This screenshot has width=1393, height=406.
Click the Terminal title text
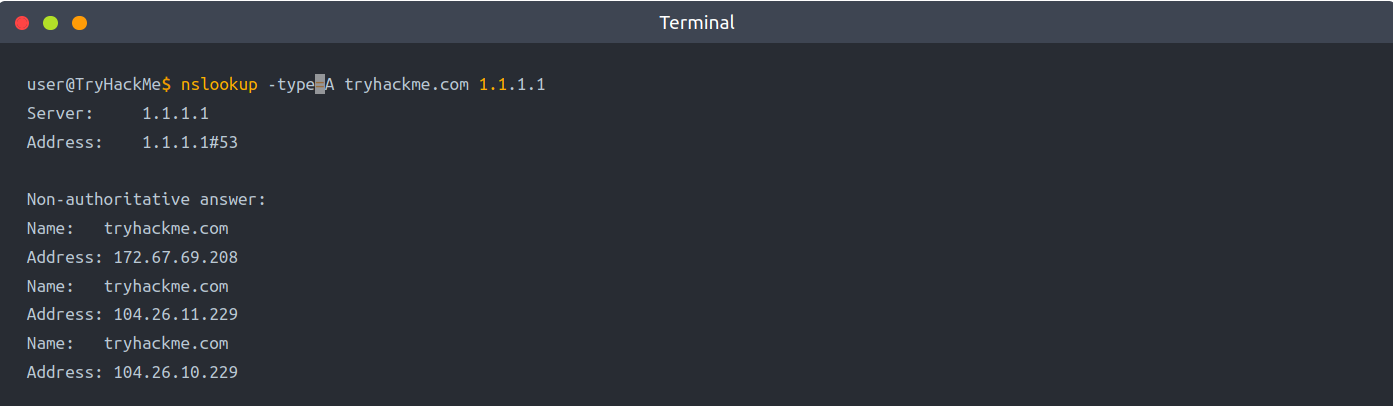pos(696,22)
